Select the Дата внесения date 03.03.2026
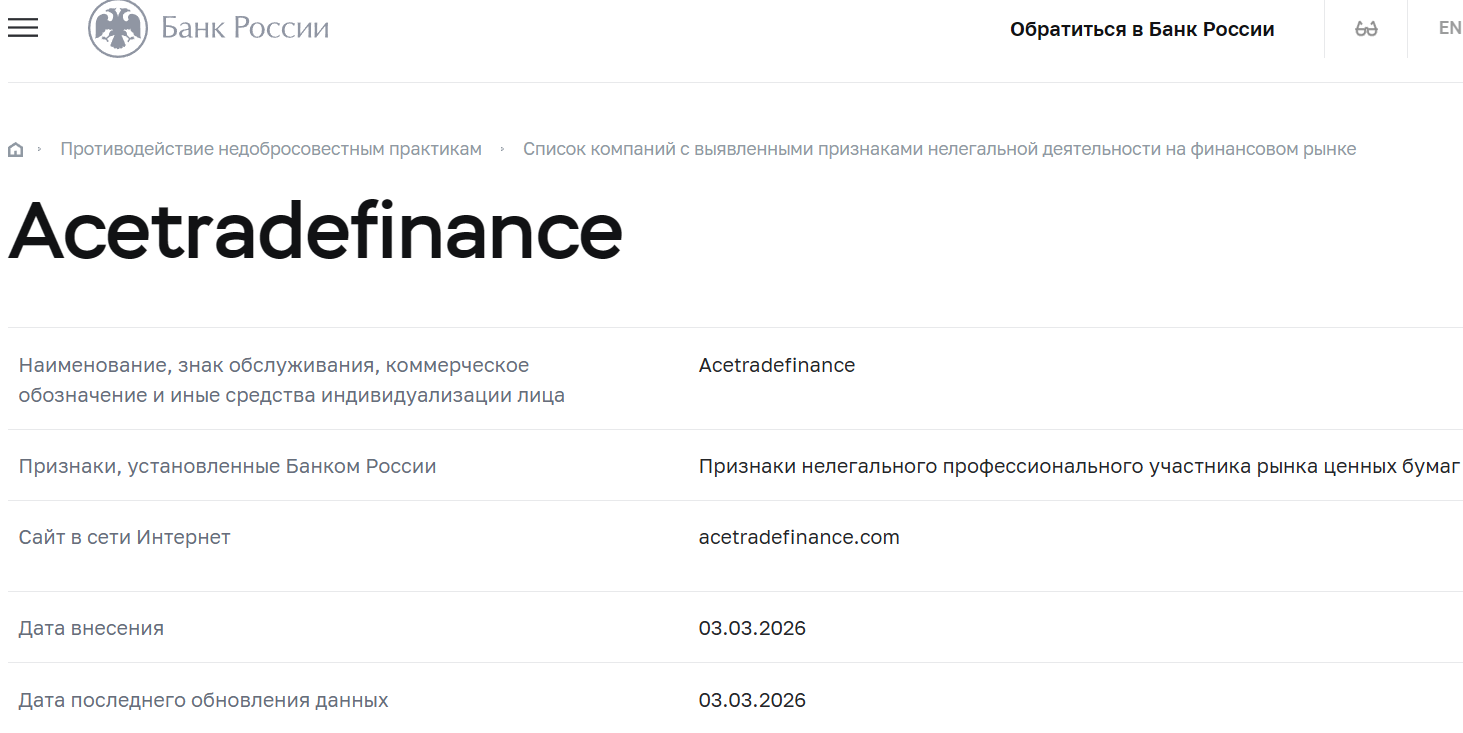Screen dimensions: 1463x733 (752, 628)
